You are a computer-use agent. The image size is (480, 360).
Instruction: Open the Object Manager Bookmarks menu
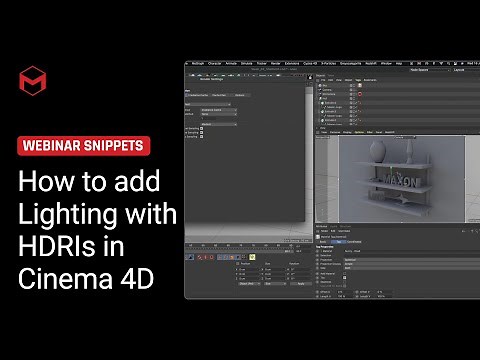(x=370, y=80)
